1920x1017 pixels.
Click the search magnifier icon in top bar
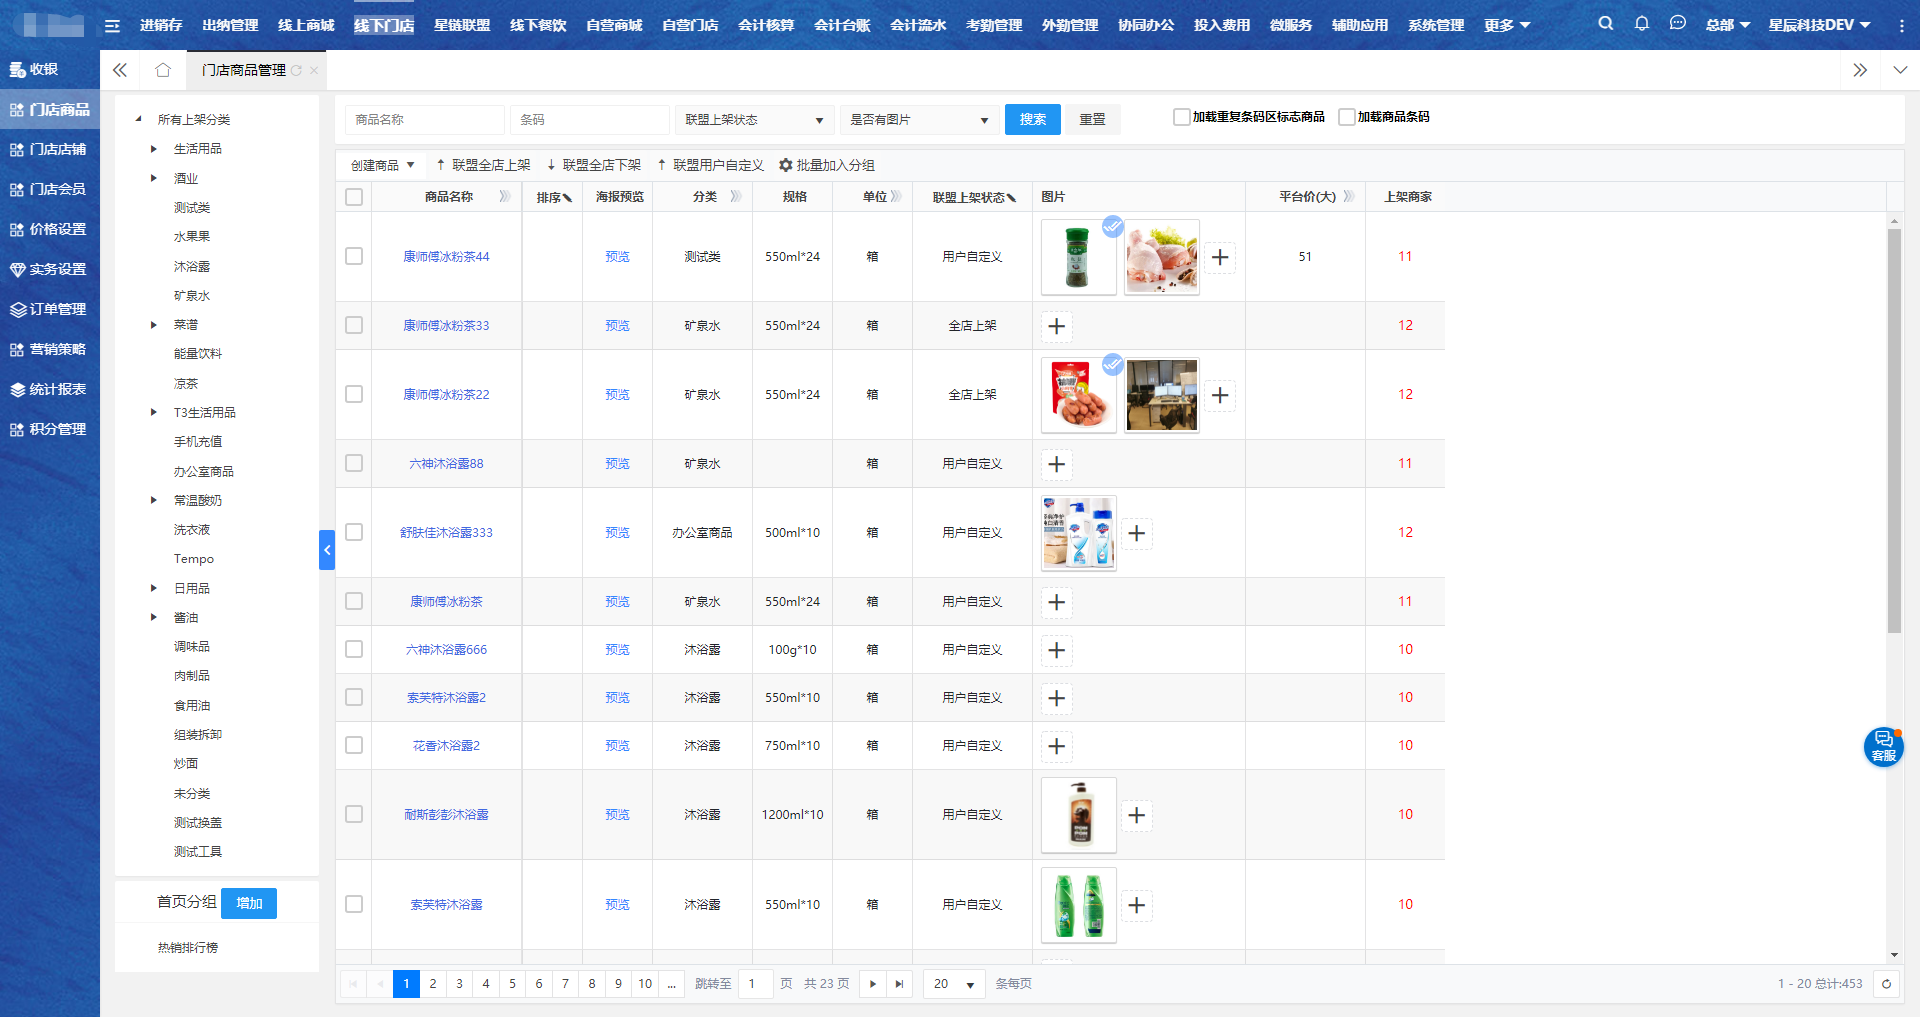[1605, 24]
